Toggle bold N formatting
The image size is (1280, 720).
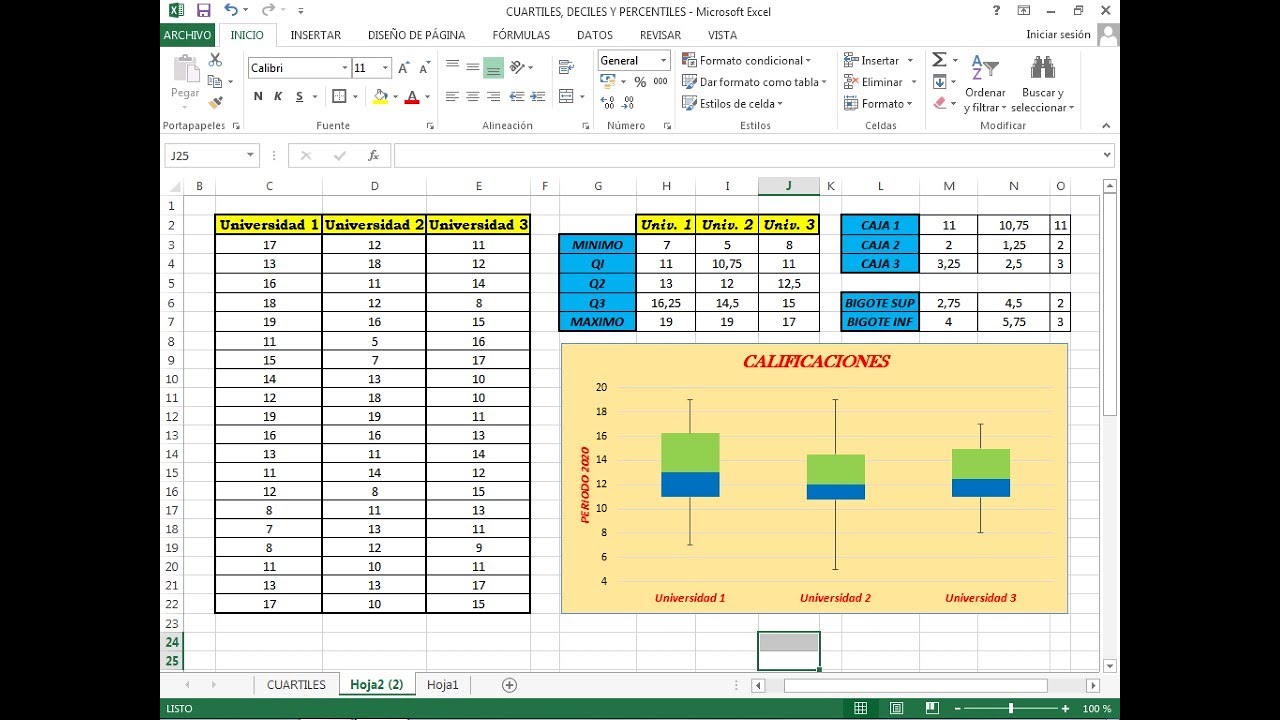[x=258, y=97]
